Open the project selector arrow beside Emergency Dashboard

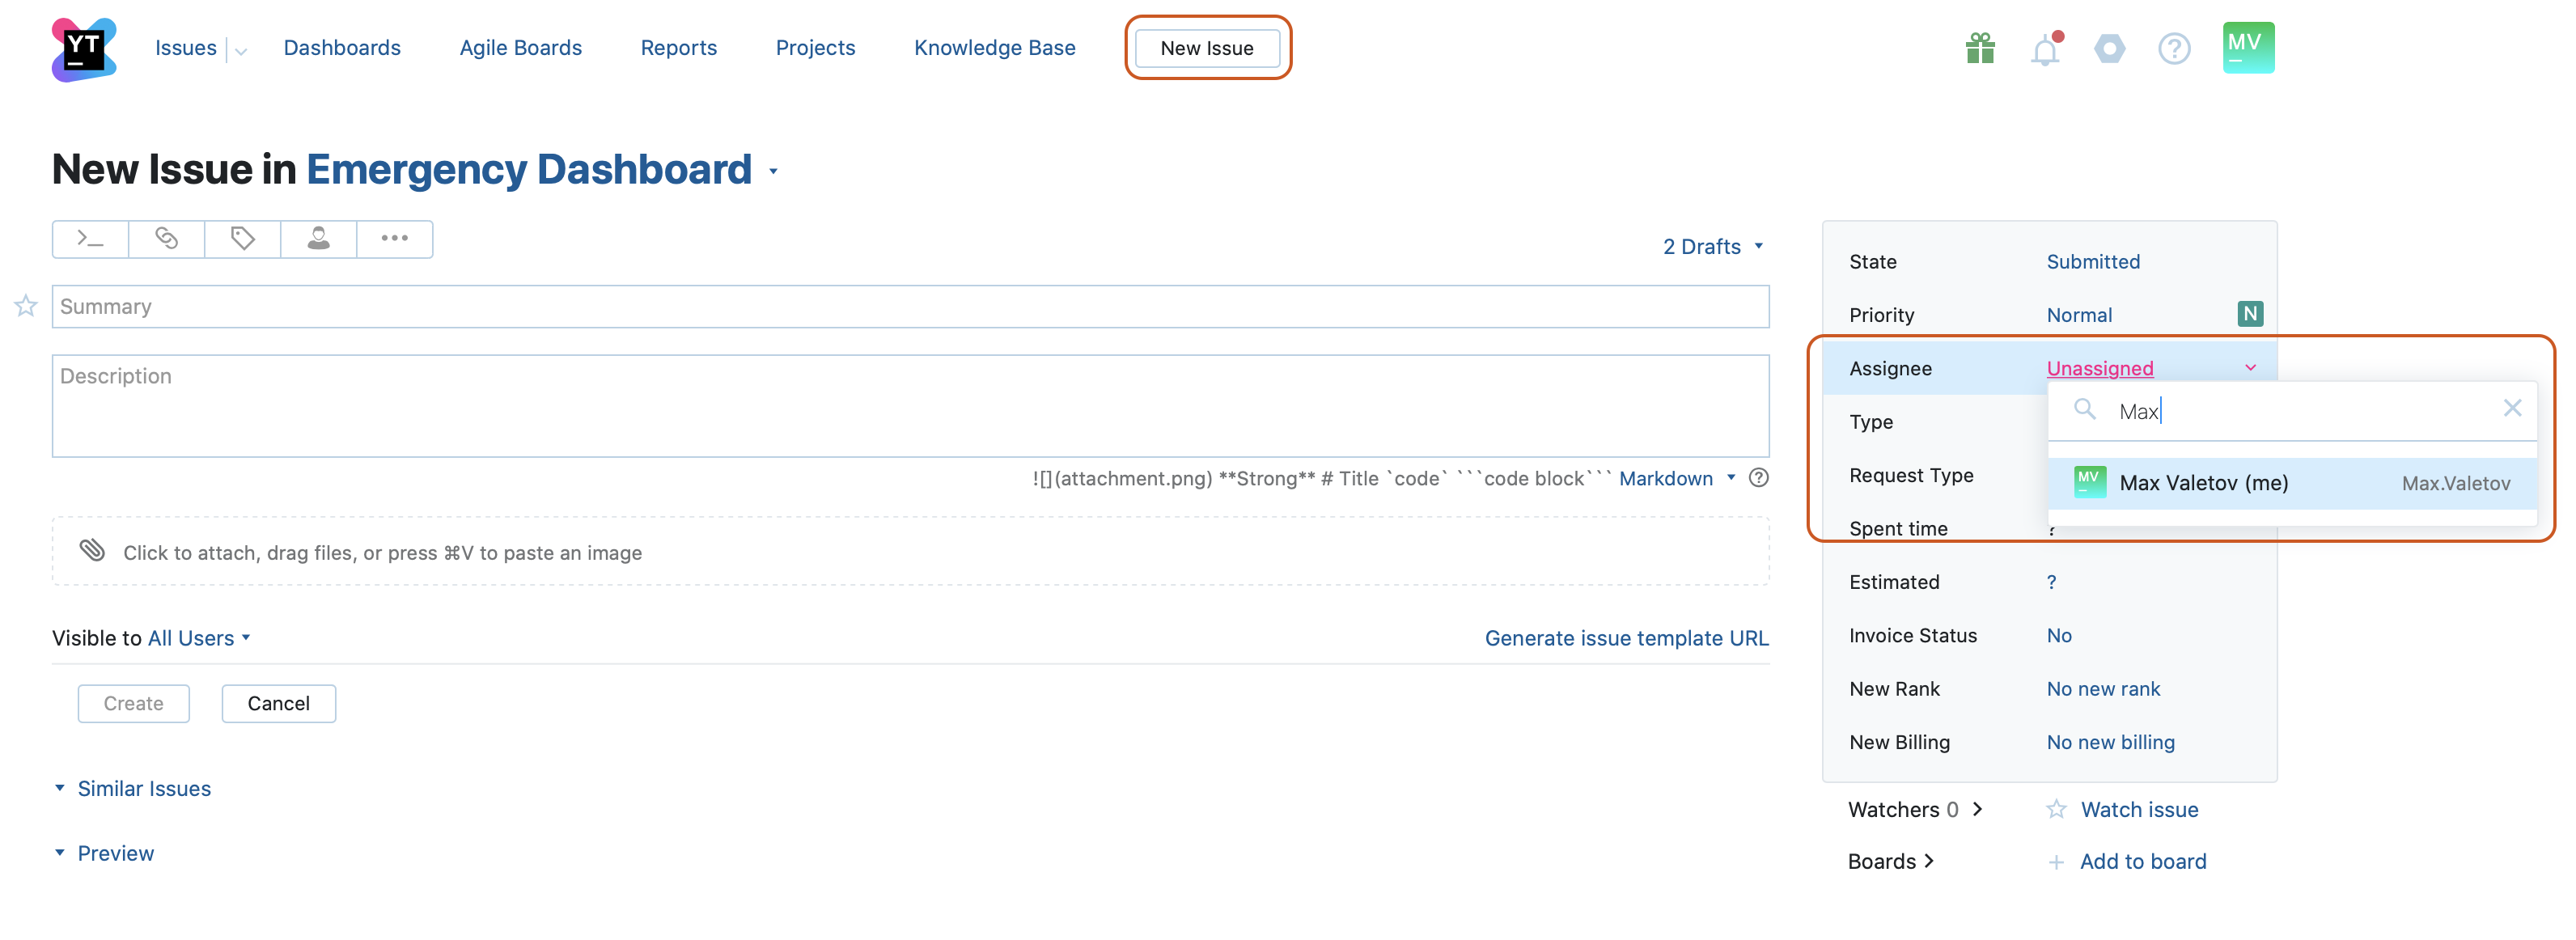pos(773,172)
